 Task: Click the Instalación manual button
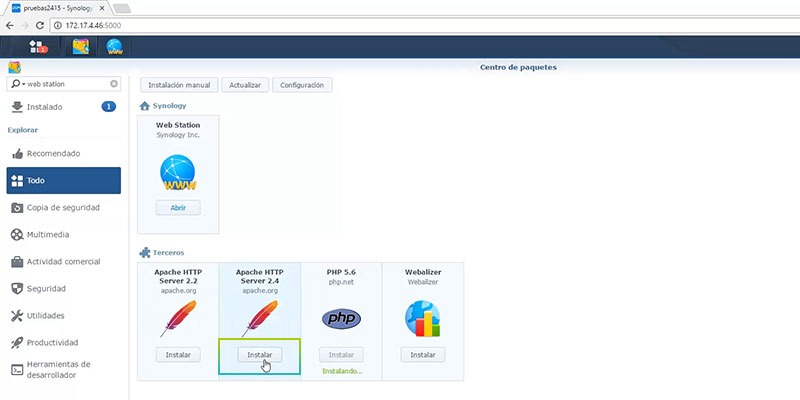[179, 85]
